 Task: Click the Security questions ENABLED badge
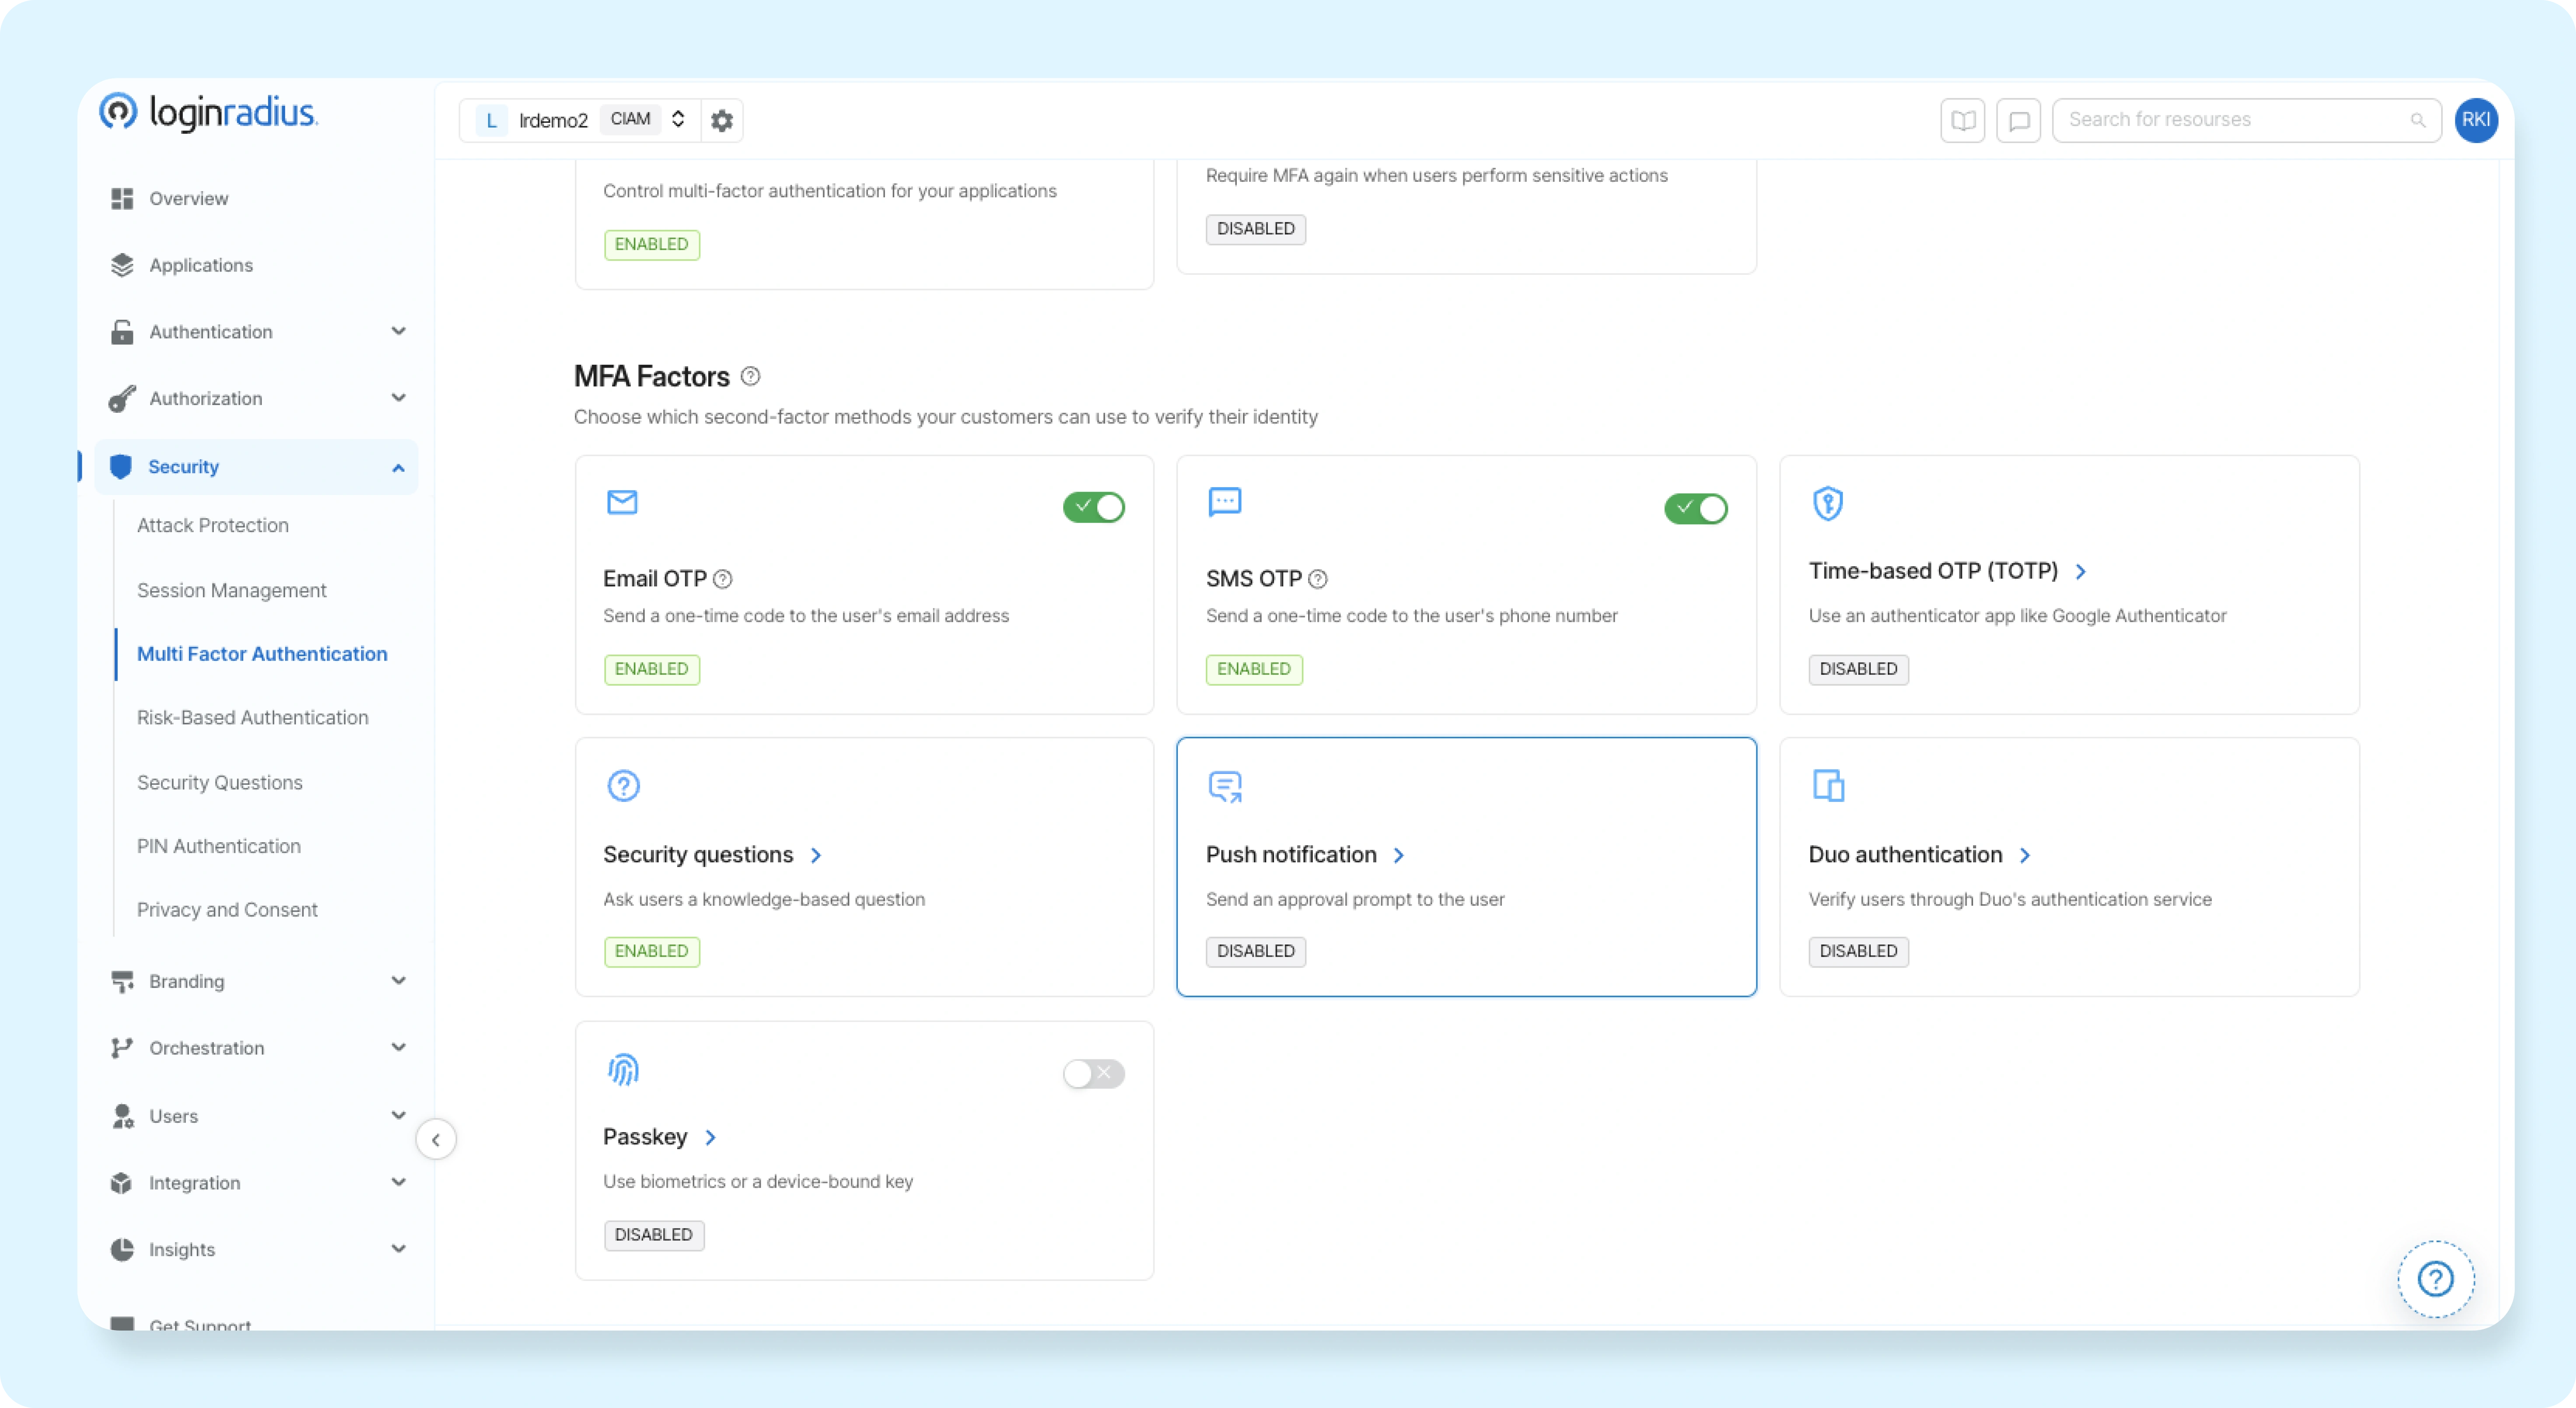point(652,951)
